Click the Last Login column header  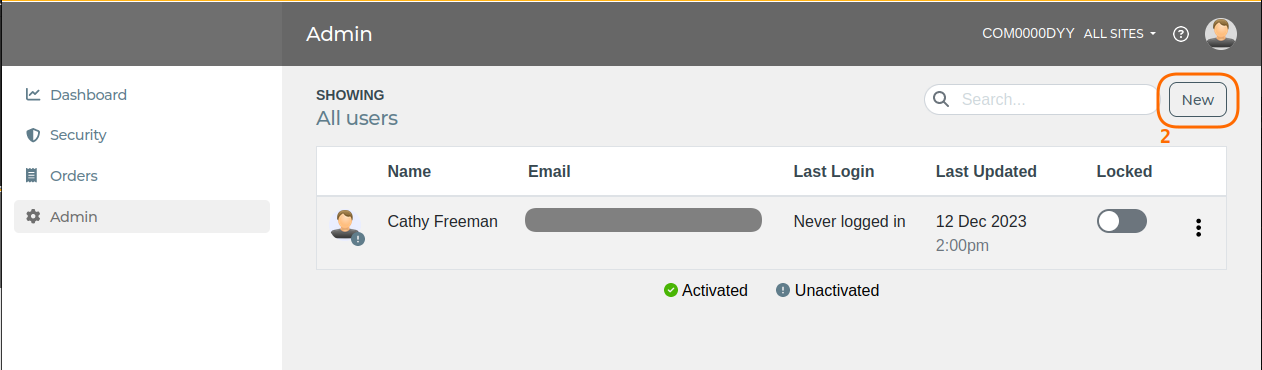pos(834,172)
